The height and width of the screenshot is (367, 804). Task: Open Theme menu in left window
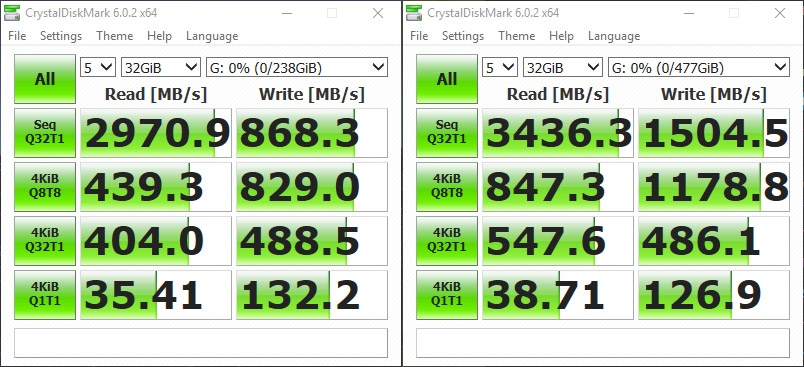114,36
